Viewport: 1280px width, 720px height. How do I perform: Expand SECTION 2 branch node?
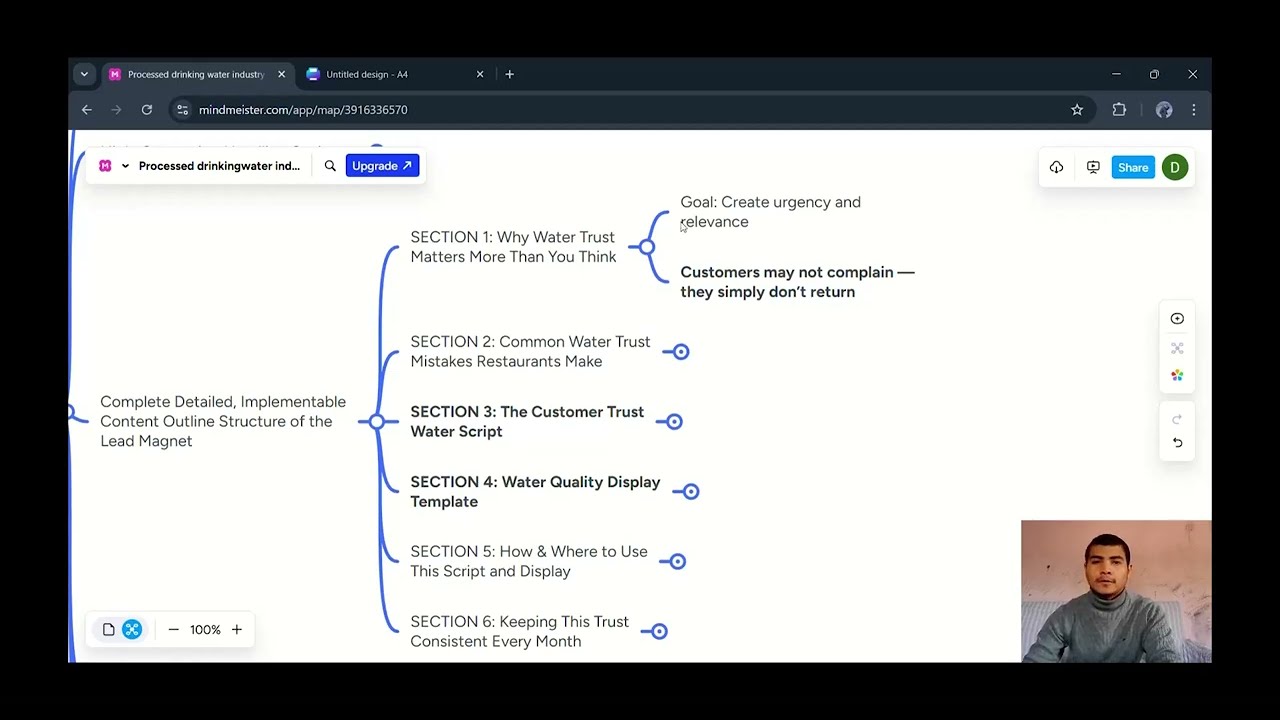coord(681,352)
